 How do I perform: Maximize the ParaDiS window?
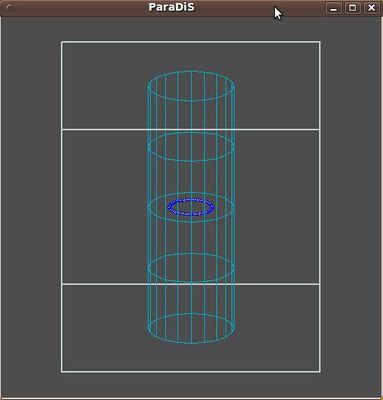click(x=353, y=8)
